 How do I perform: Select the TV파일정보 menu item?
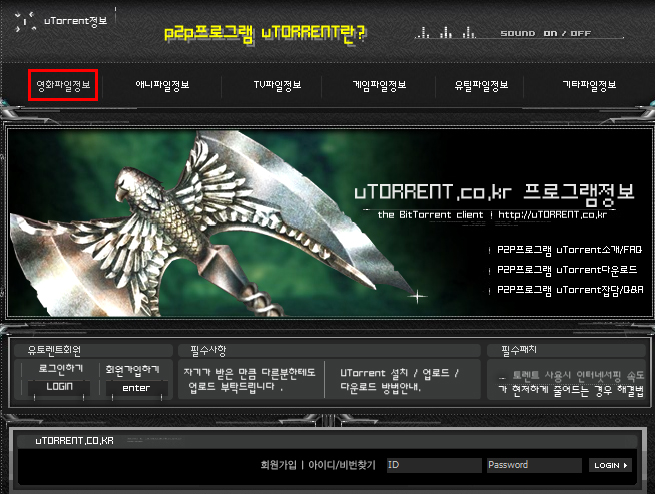click(x=277, y=85)
